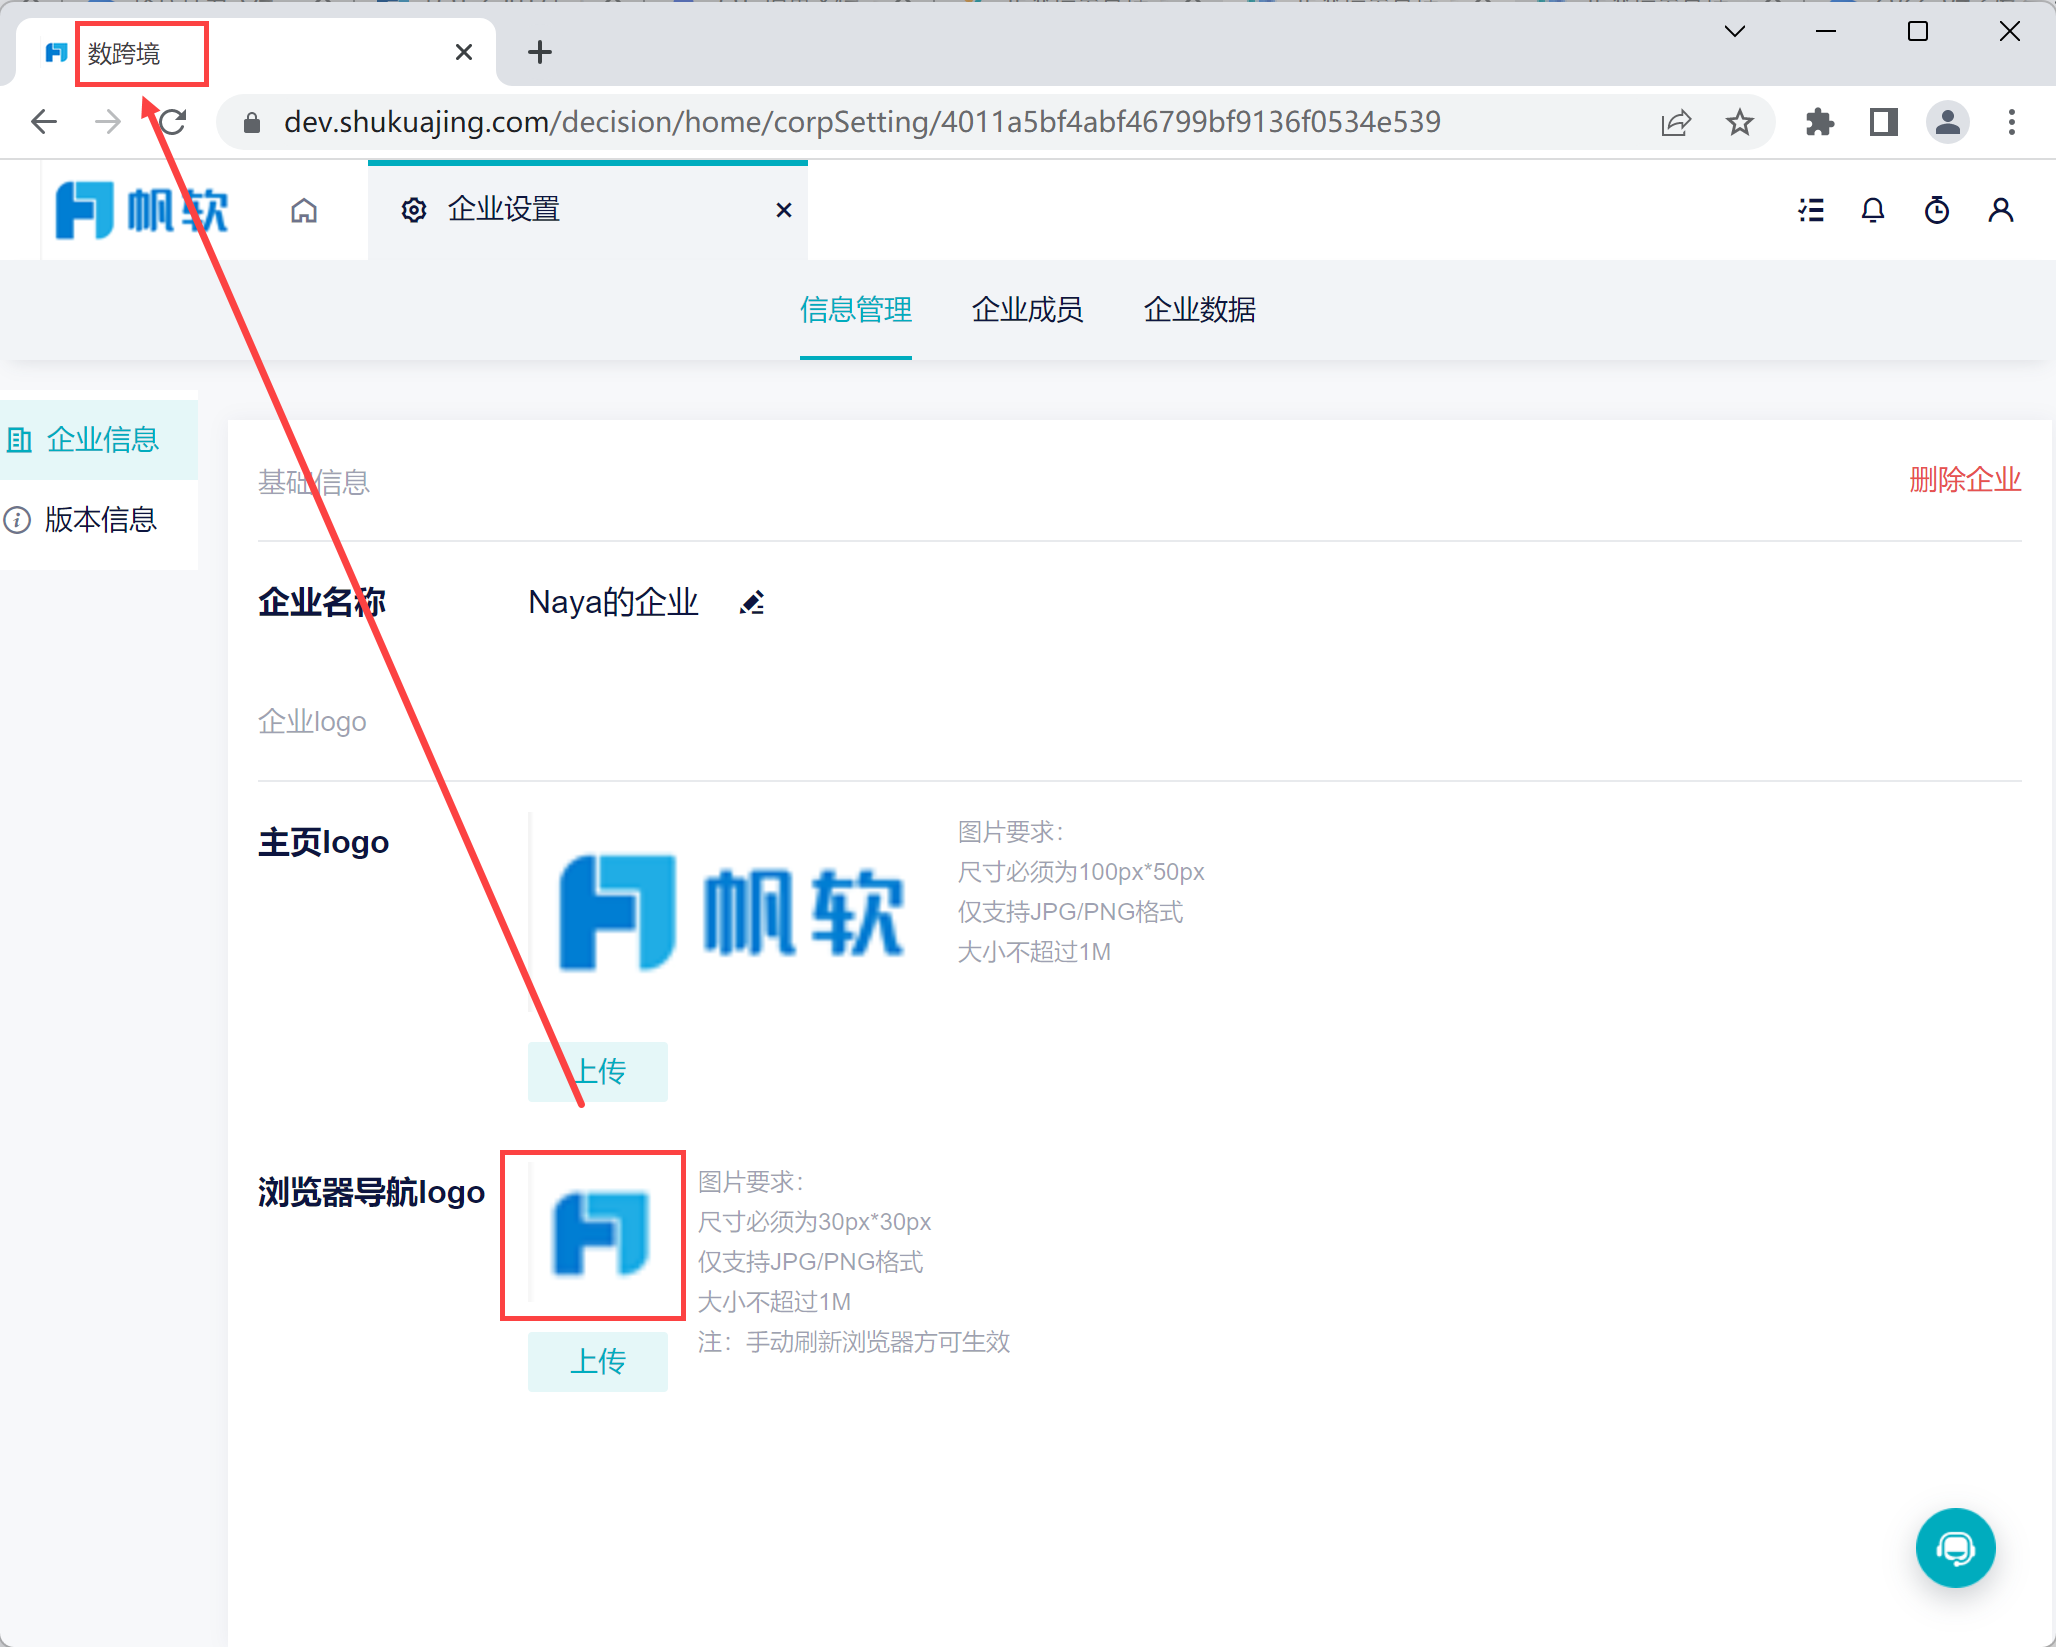The image size is (2056, 1647).
Task: Click the pencil icon to edit enterprise name
Action: 752,603
